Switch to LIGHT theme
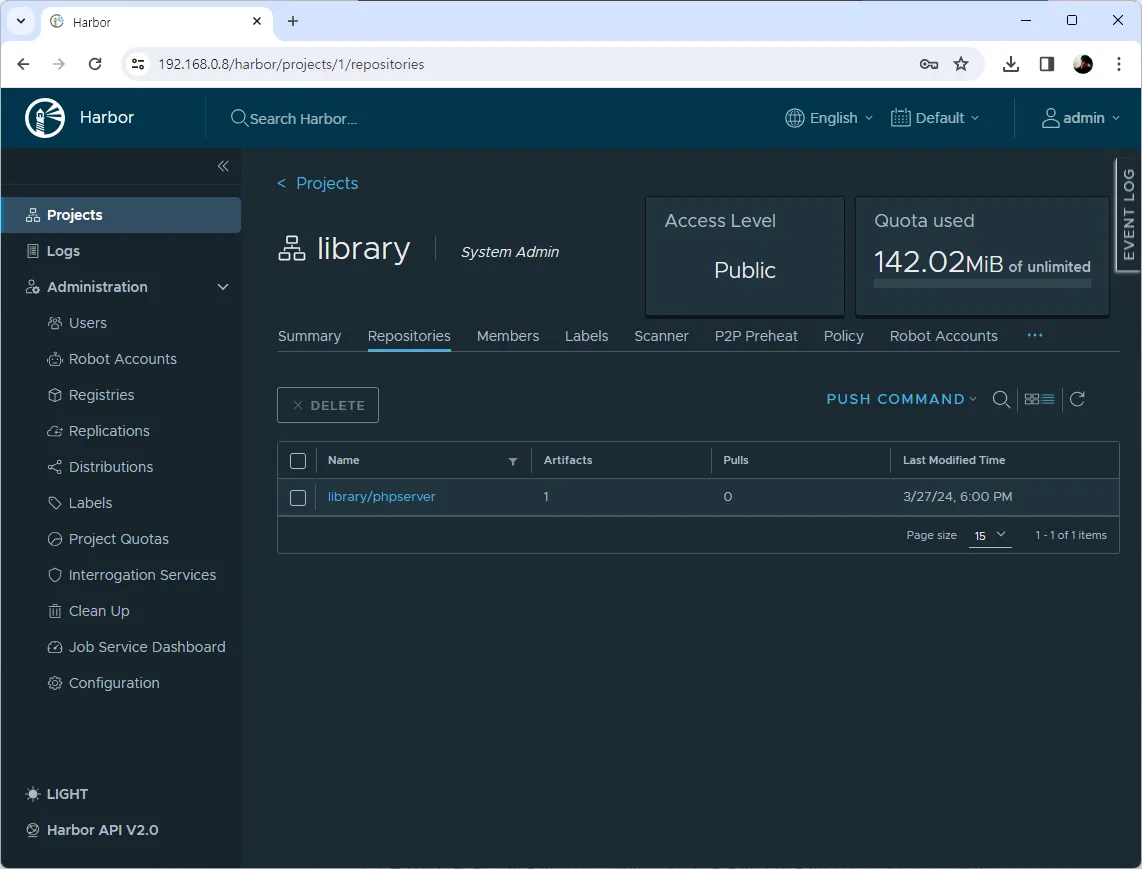This screenshot has height=869, width=1142. 57,794
